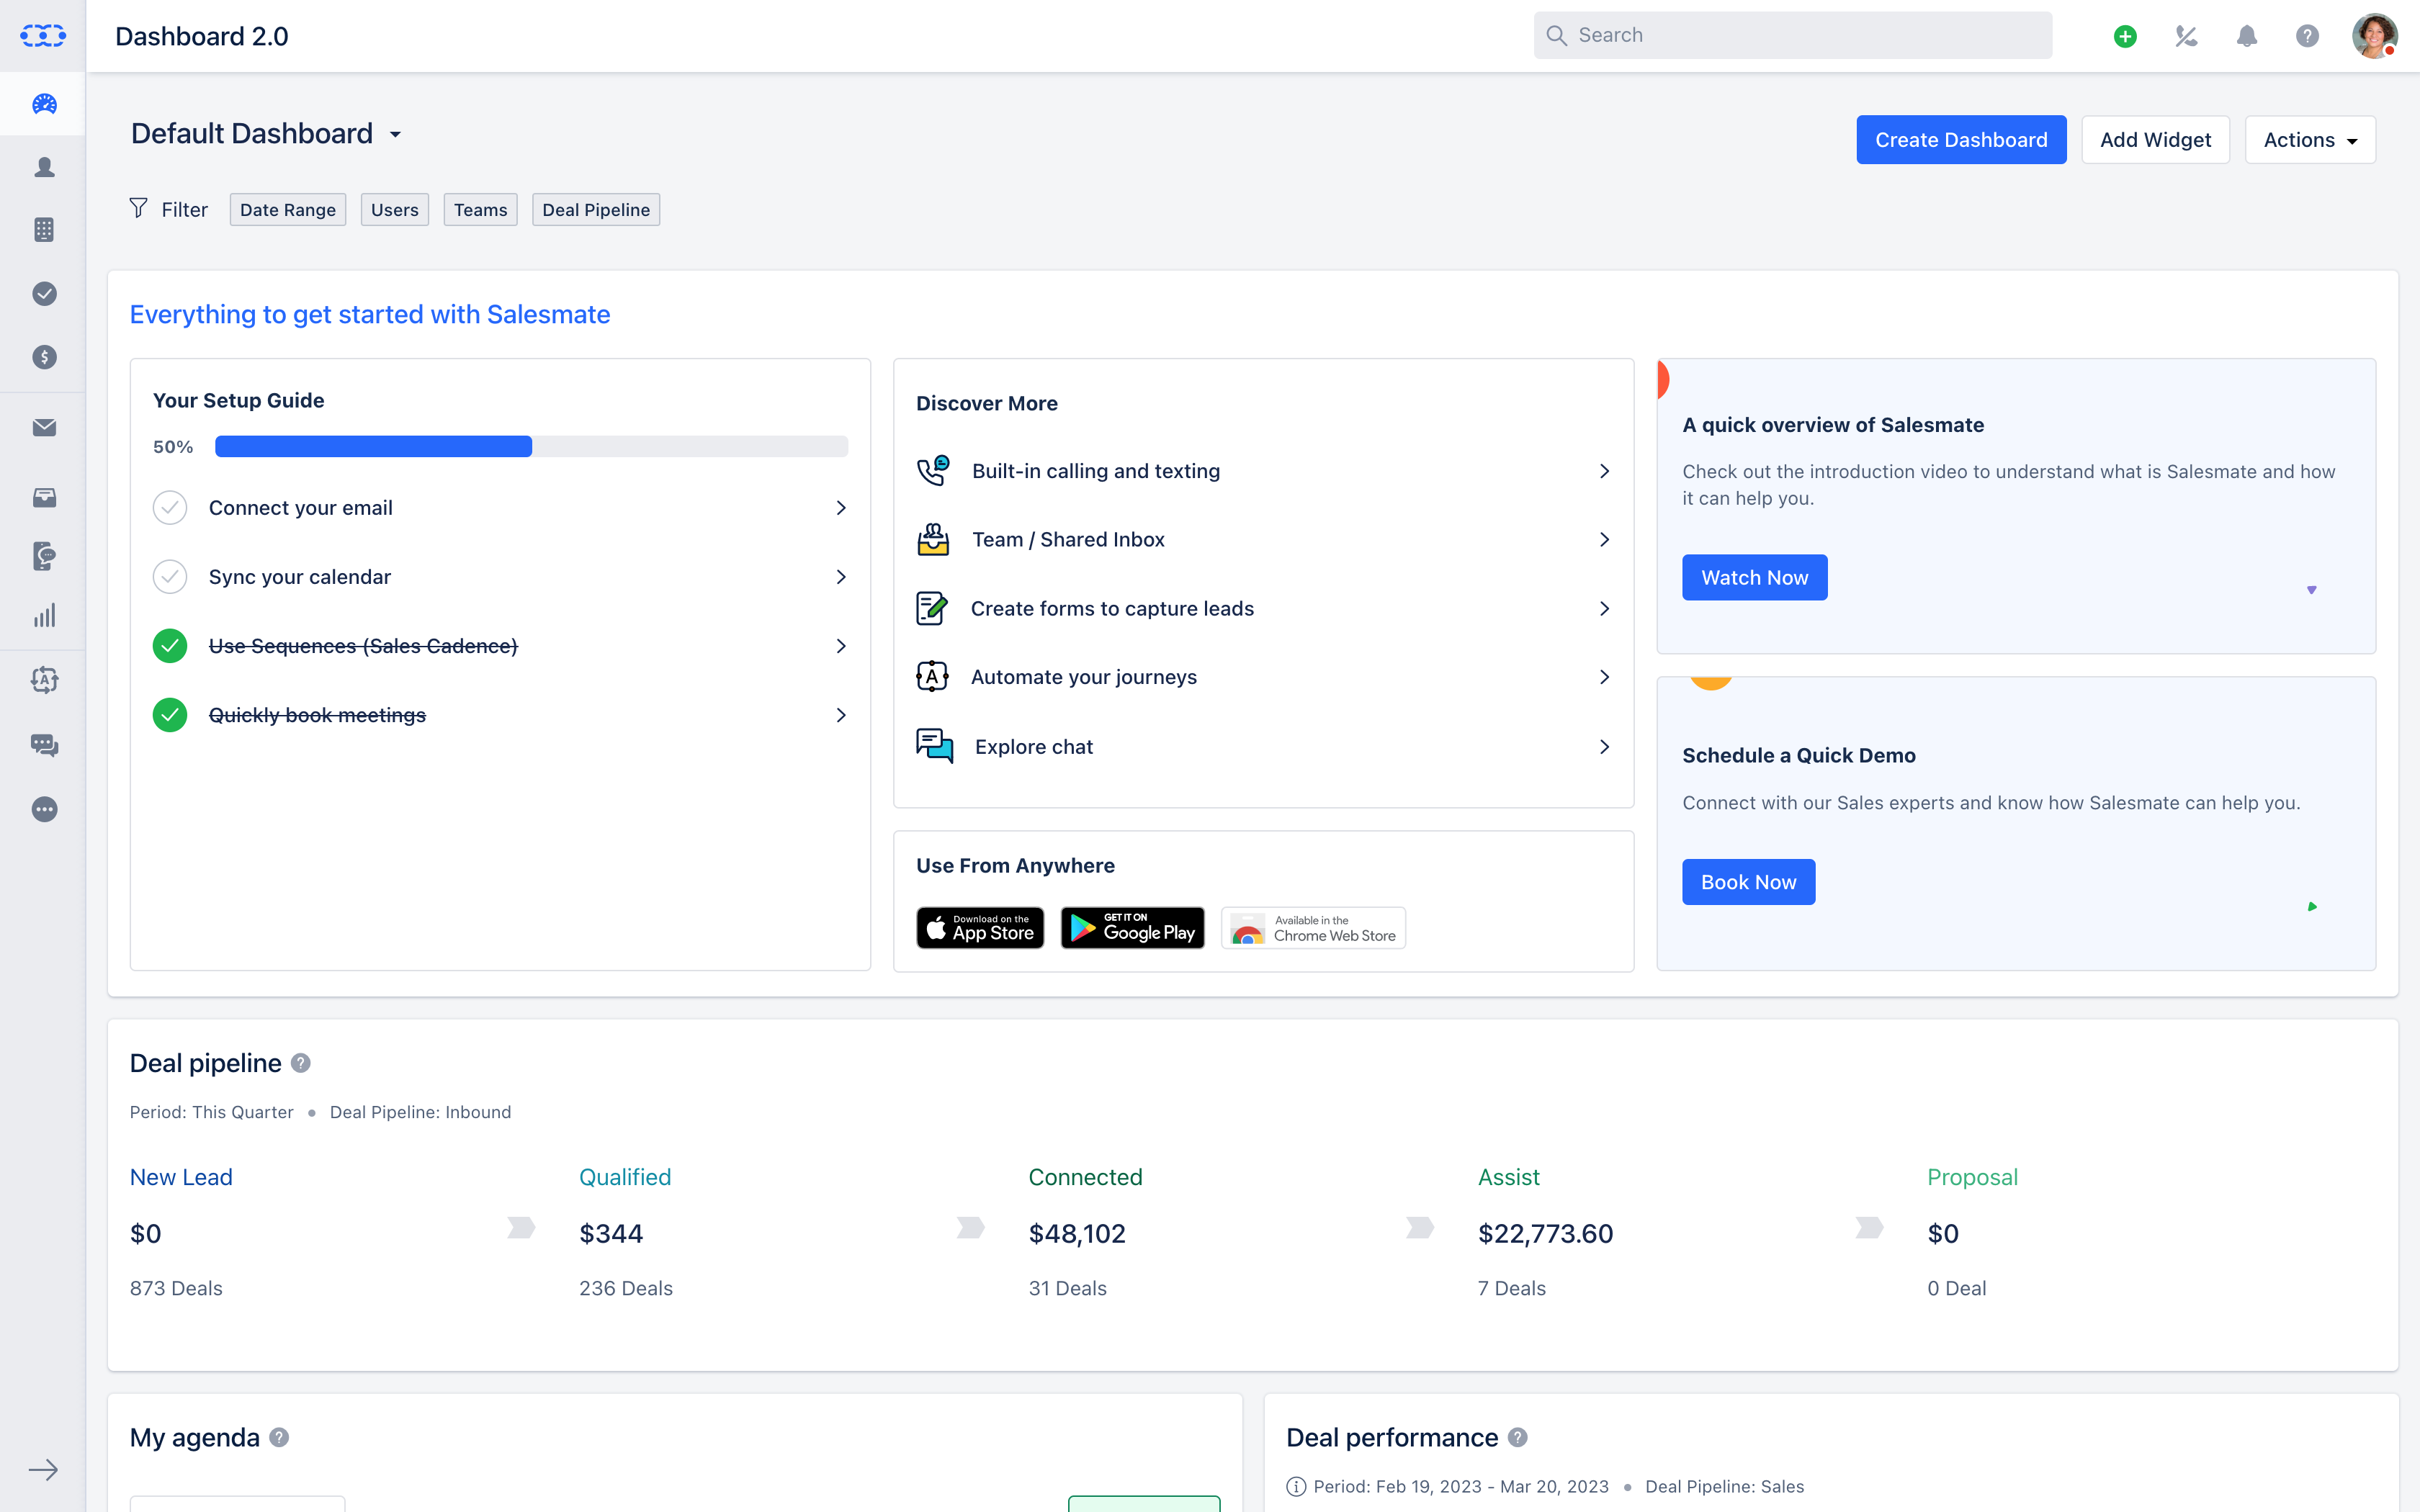
Task: Toggle the Connect your email check circle
Action: (x=170, y=508)
